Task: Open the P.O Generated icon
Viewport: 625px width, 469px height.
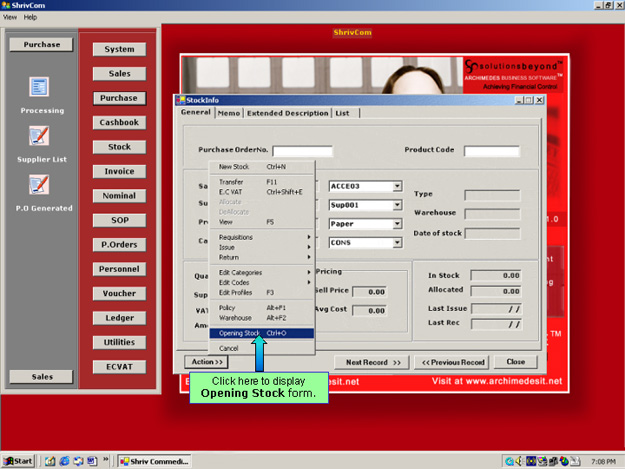Action: pos(40,185)
